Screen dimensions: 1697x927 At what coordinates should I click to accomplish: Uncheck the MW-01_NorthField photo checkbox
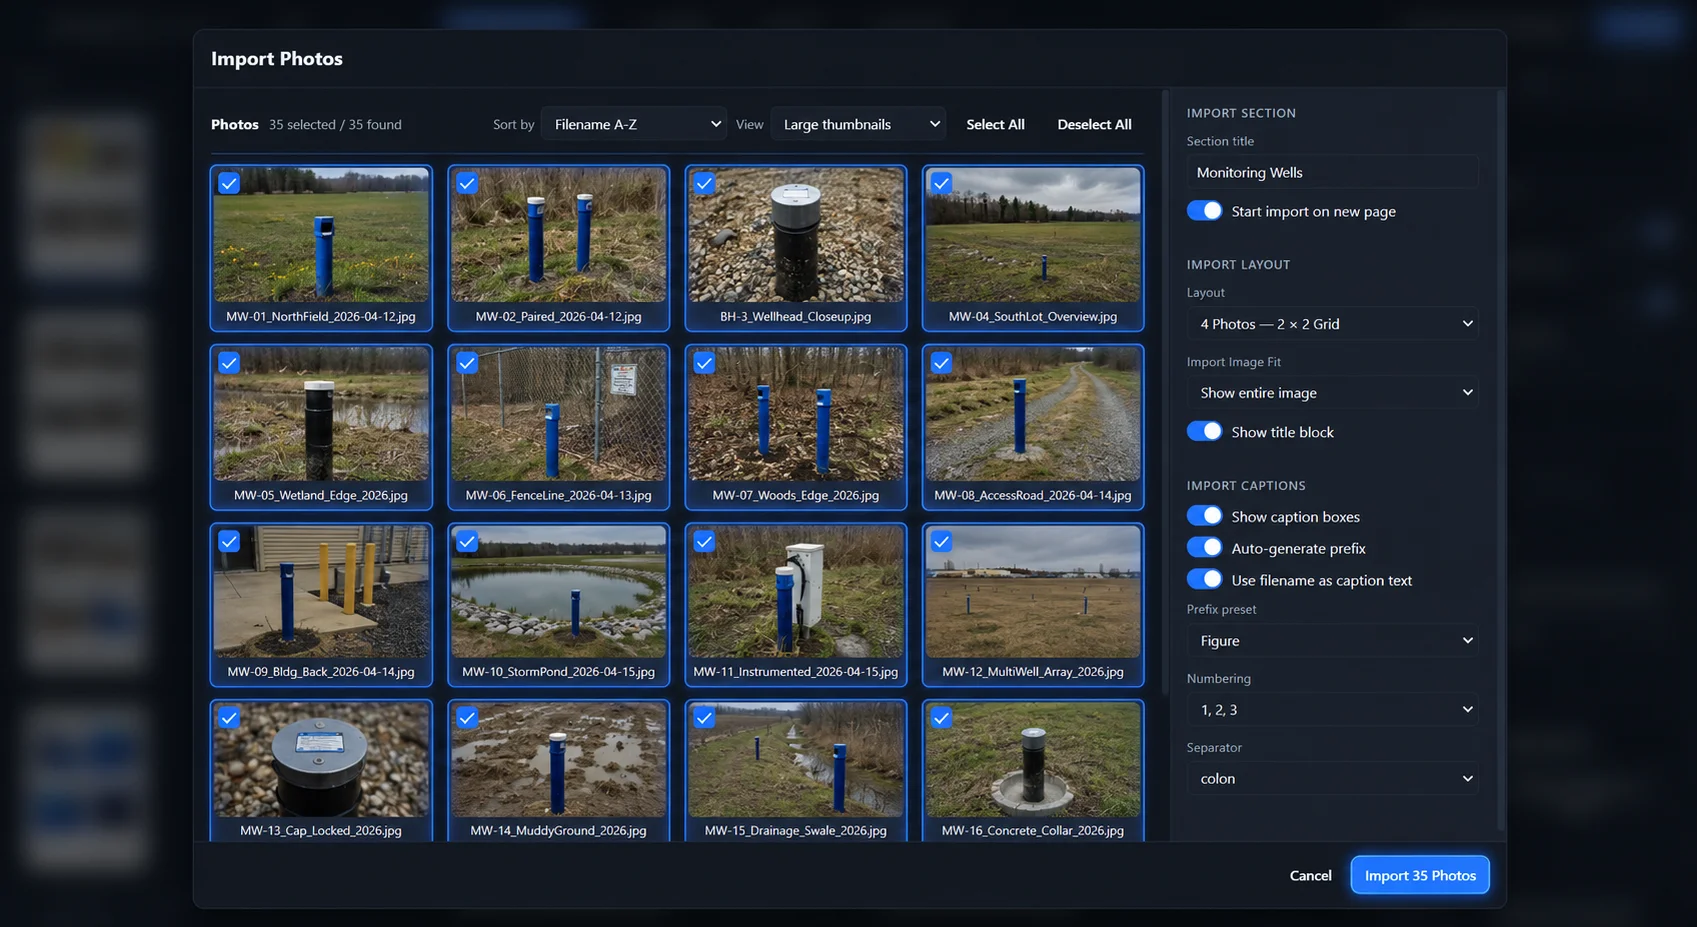tap(229, 183)
